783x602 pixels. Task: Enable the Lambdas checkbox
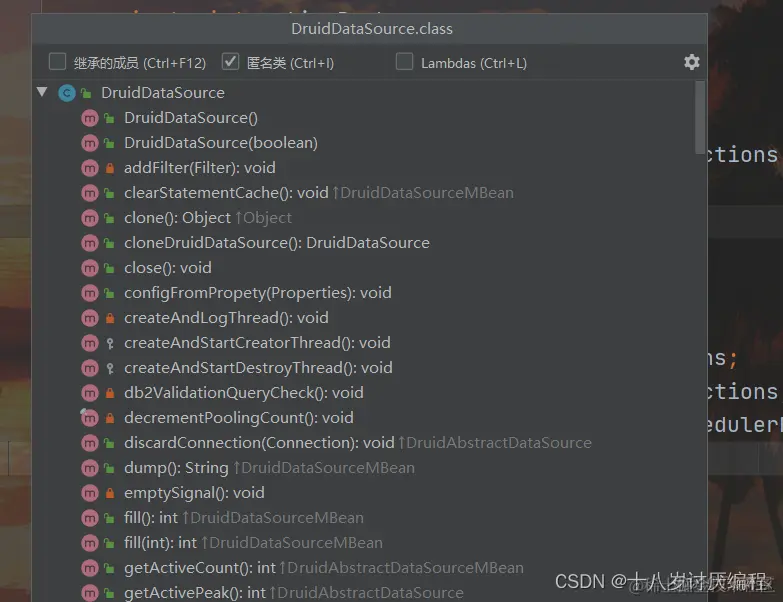click(x=404, y=62)
